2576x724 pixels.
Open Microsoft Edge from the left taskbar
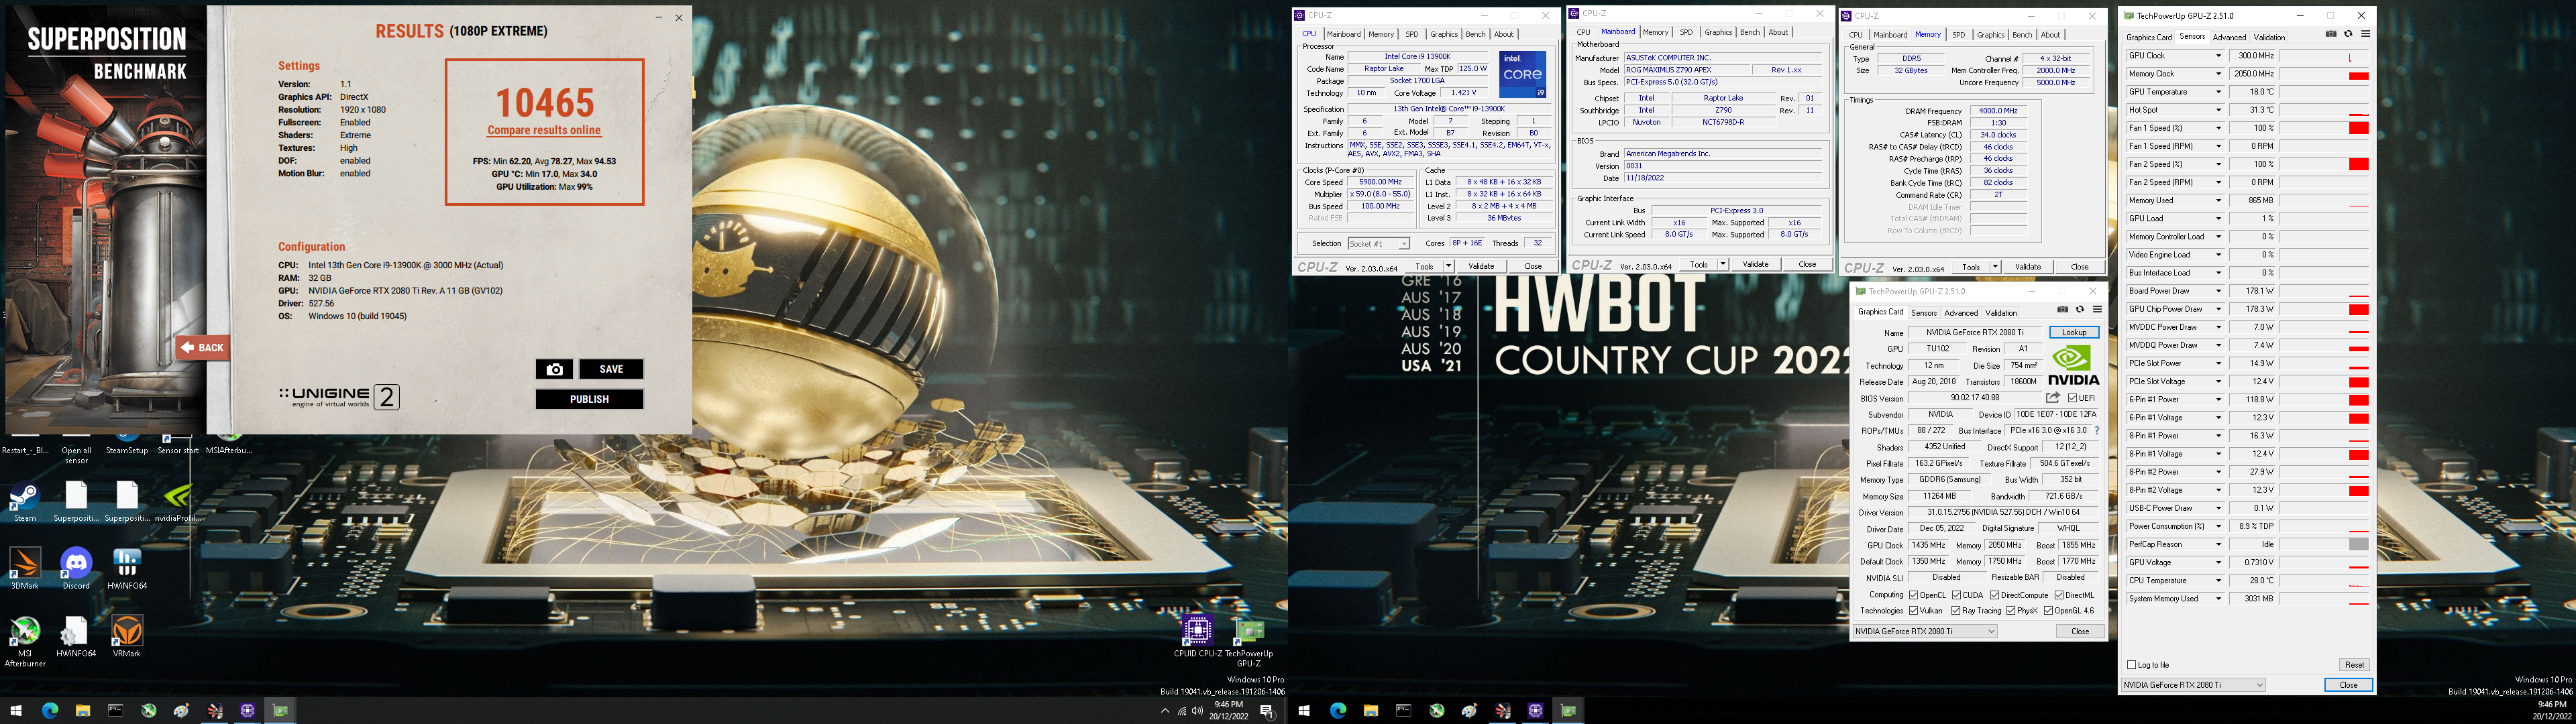(50, 711)
